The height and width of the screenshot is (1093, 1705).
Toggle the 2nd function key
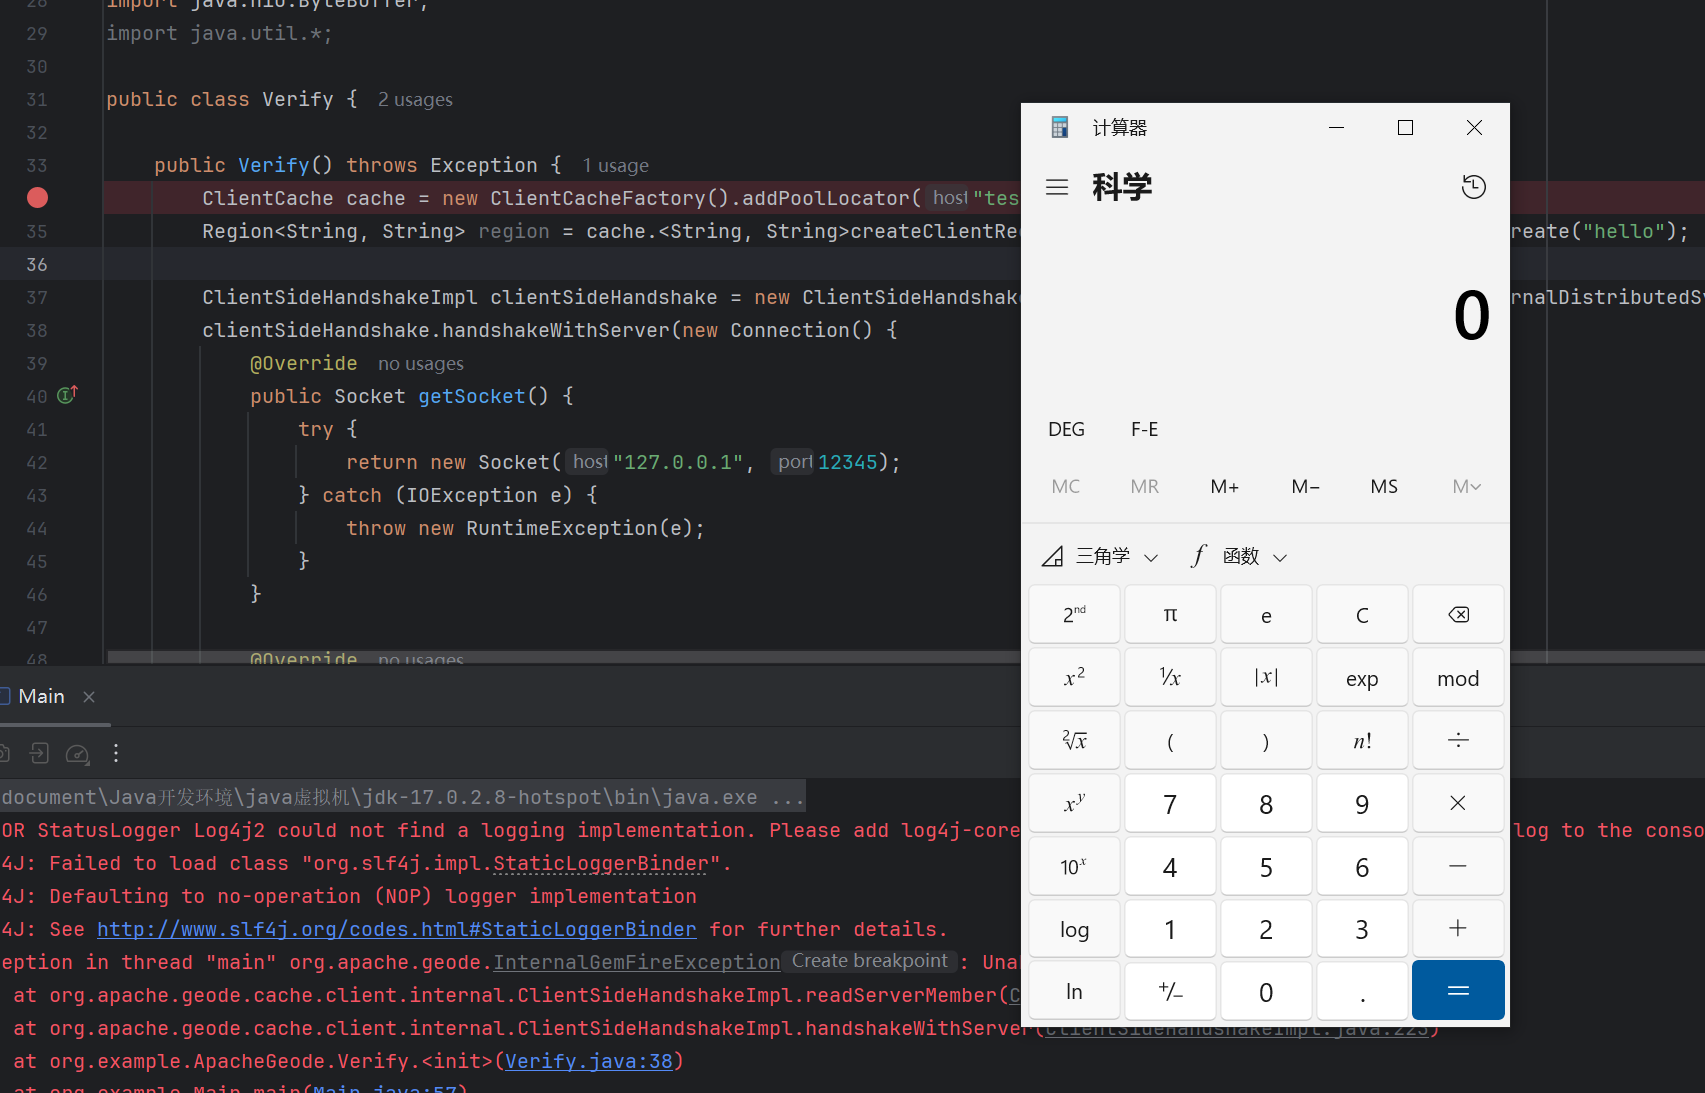tap(1074, 615)
